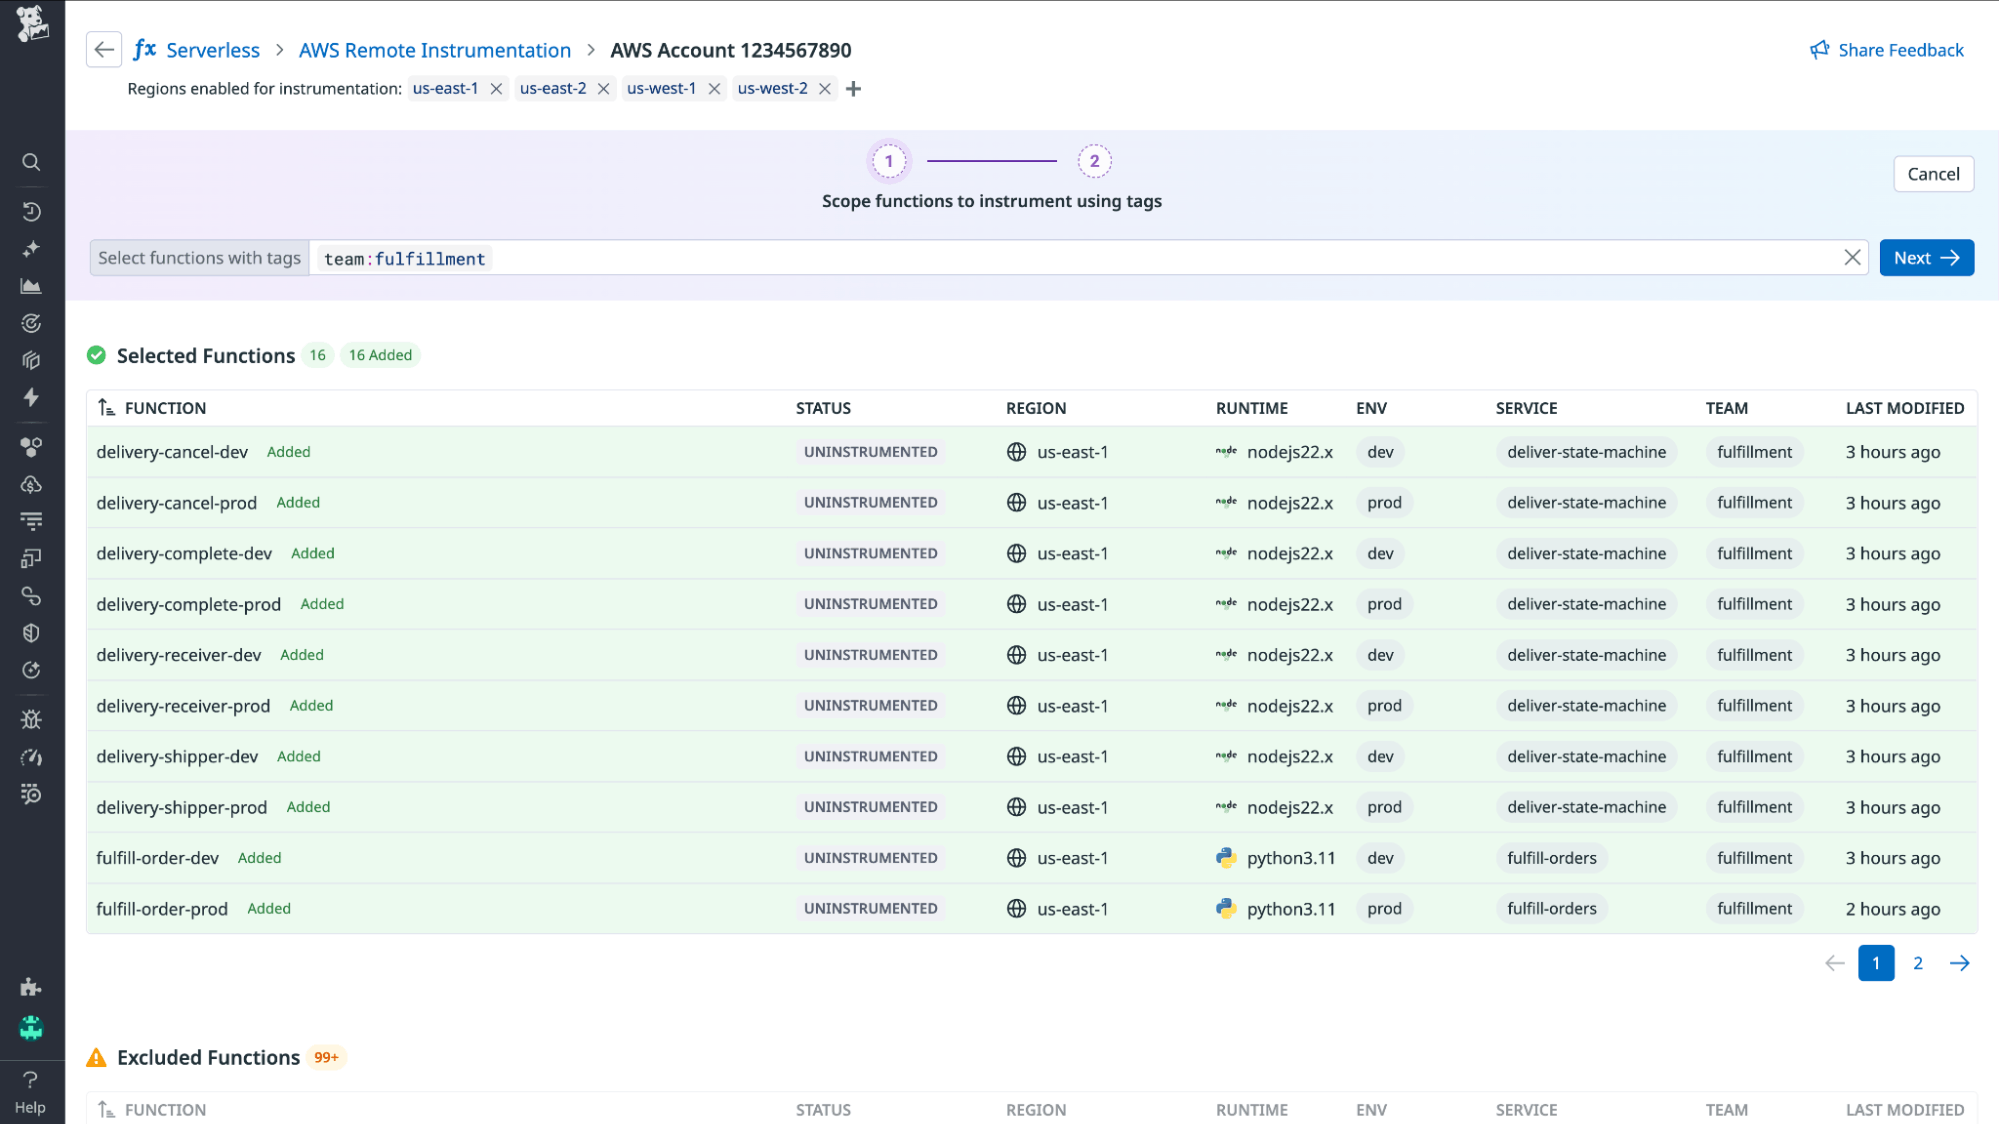Toggle Function column sort order
1999x1125 pixels.
point(105,407)
